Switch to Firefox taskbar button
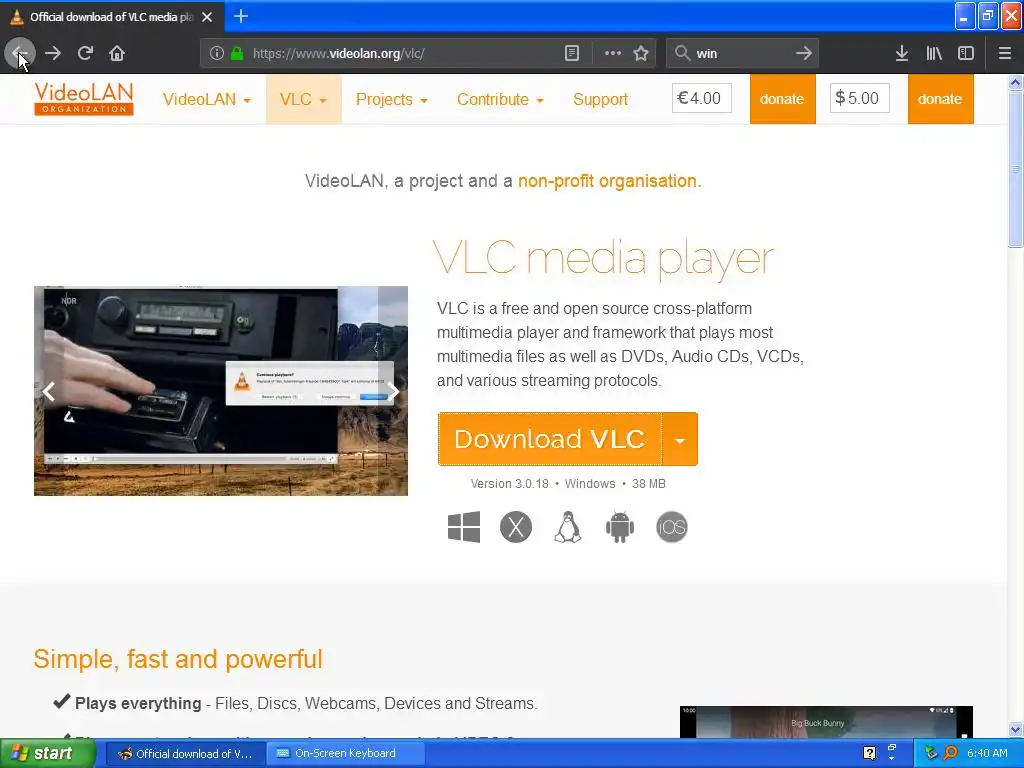 coord(185,754)
